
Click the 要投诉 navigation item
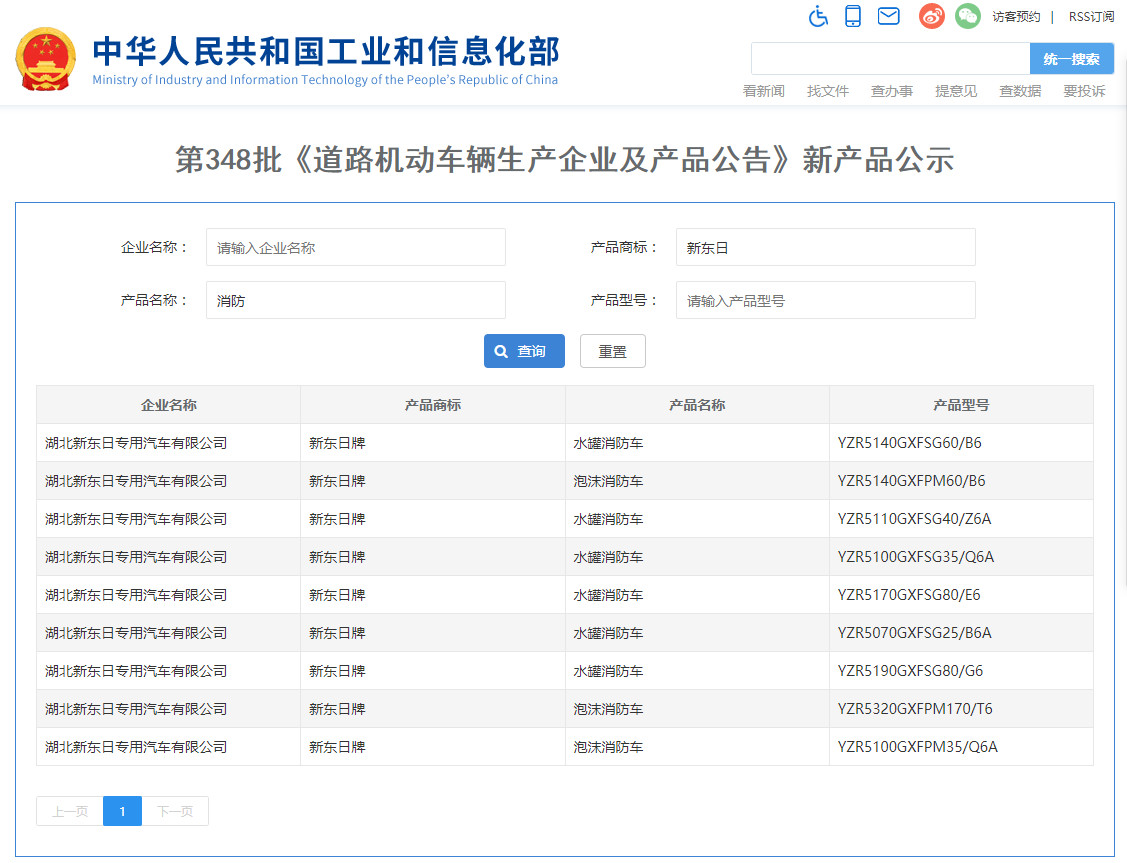click(1084, 91)
